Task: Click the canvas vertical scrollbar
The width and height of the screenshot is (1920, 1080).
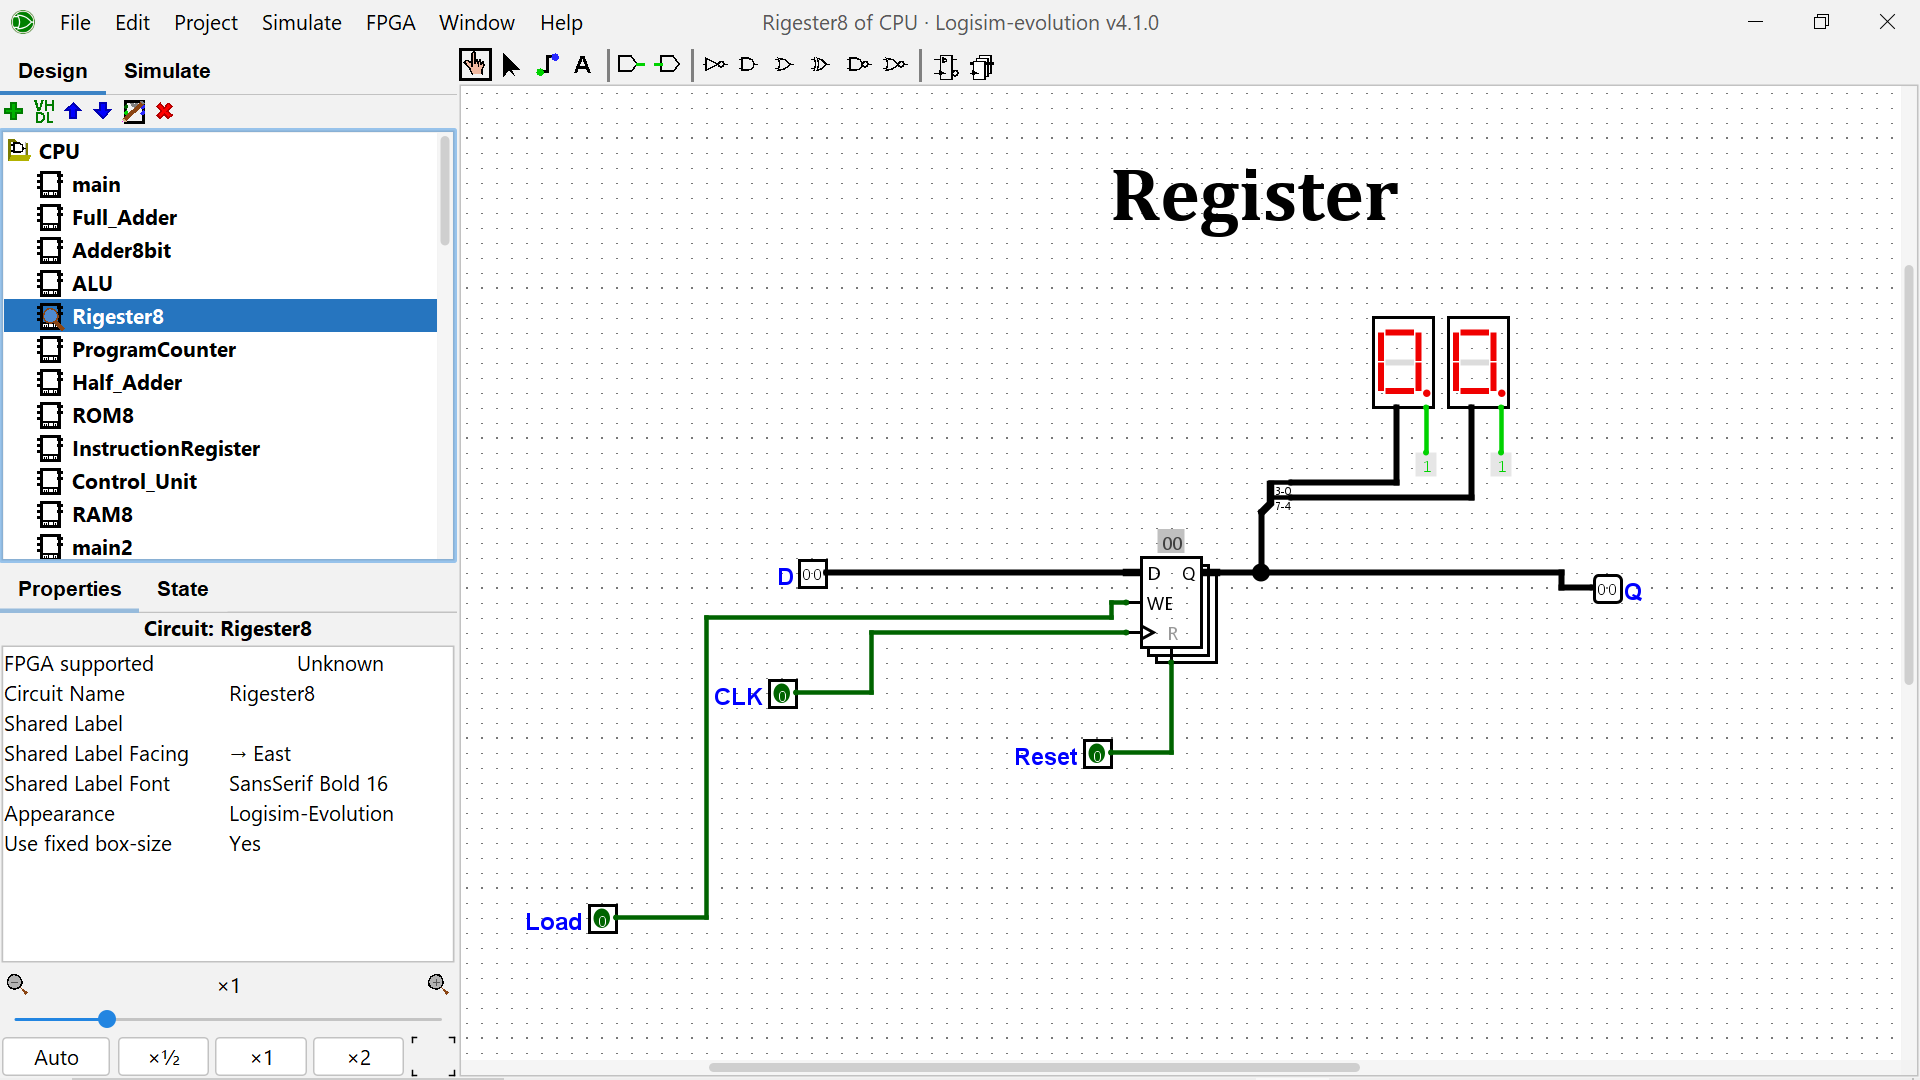Action: coord(1909,475)
